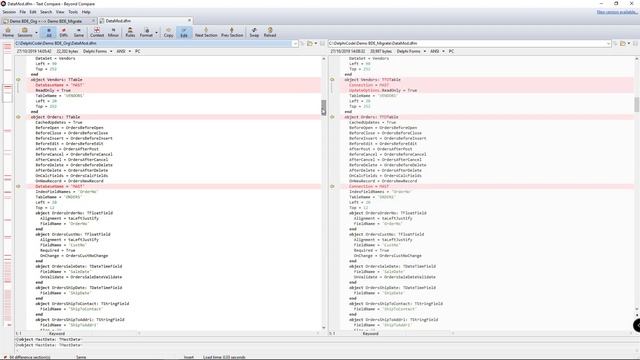Toggle the Minor differences button
This screenshot has height=360, width=640.
[113, 32]
